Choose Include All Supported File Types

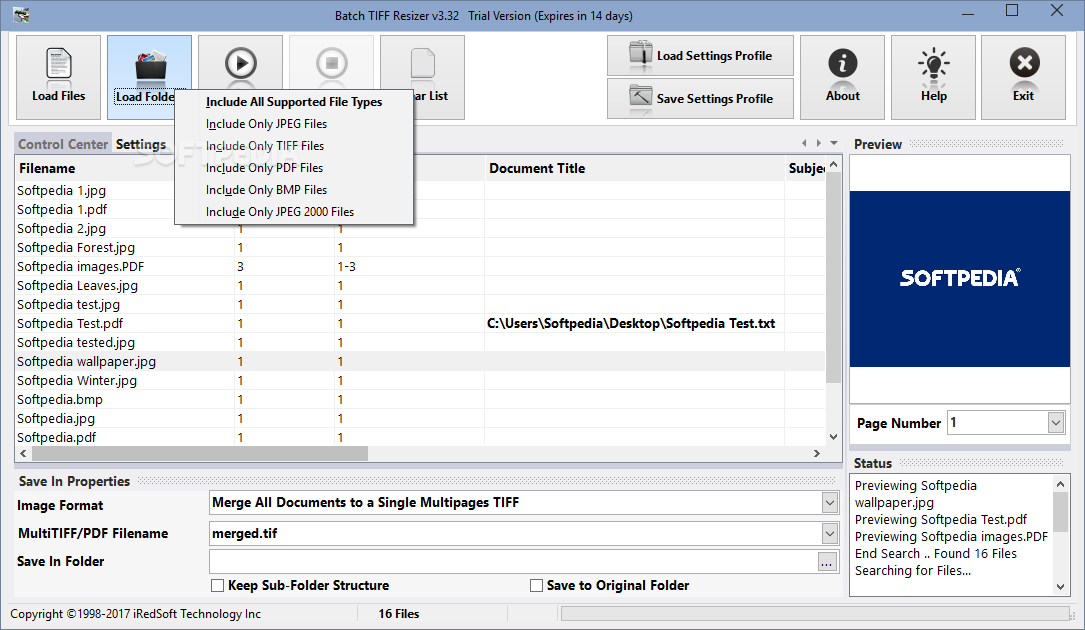tap(294, 102)
